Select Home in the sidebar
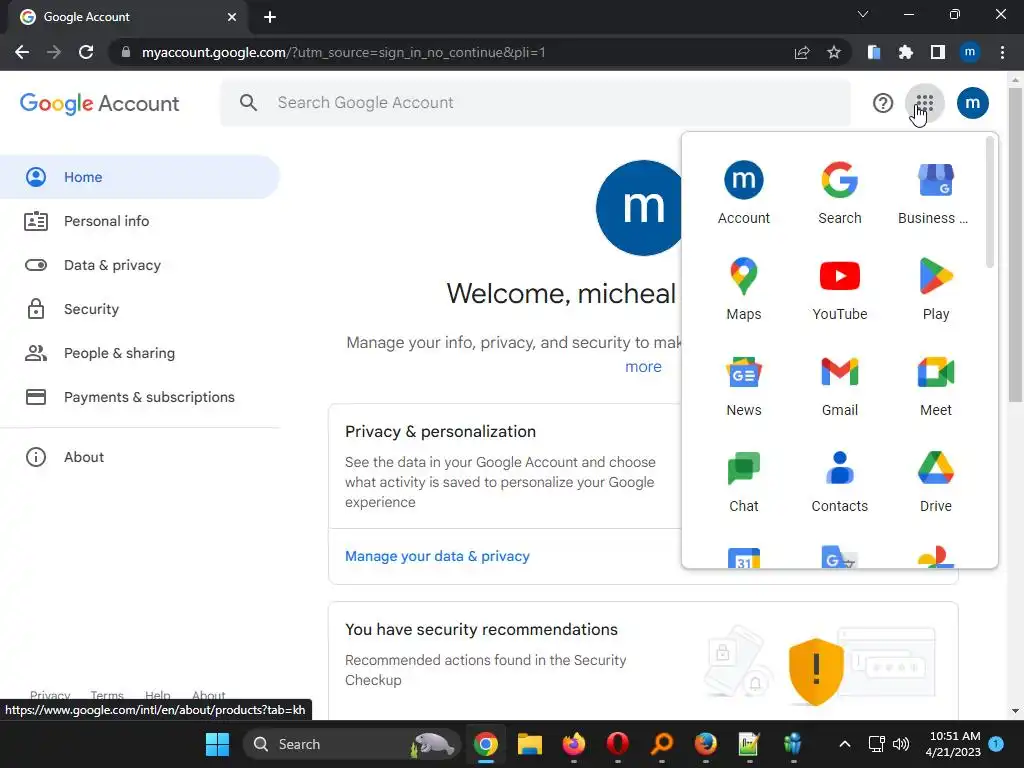The image size is (1024, 768). click(140, 177)
